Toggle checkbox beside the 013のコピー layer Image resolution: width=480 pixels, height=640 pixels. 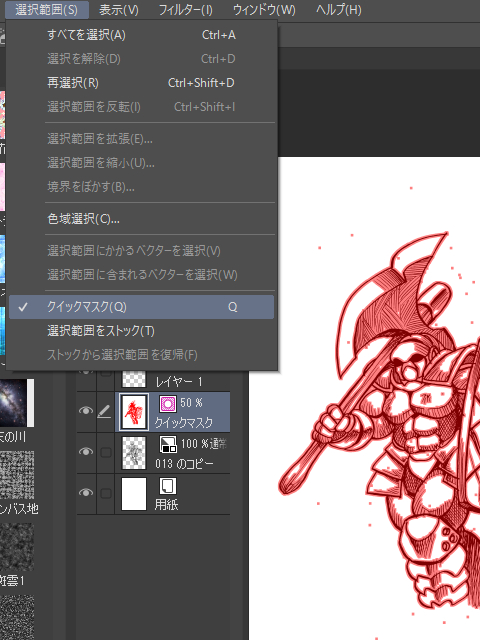(106, 452)
